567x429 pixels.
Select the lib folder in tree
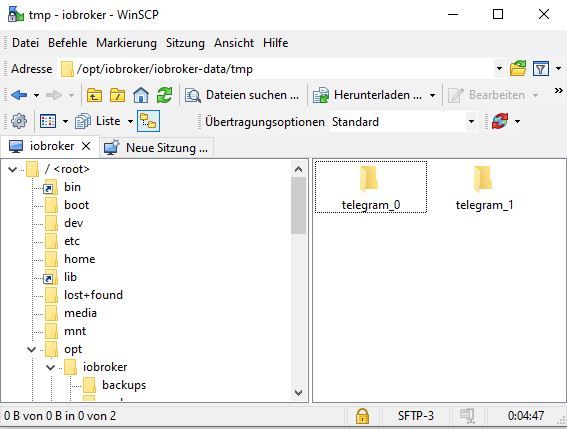point(60,277)
